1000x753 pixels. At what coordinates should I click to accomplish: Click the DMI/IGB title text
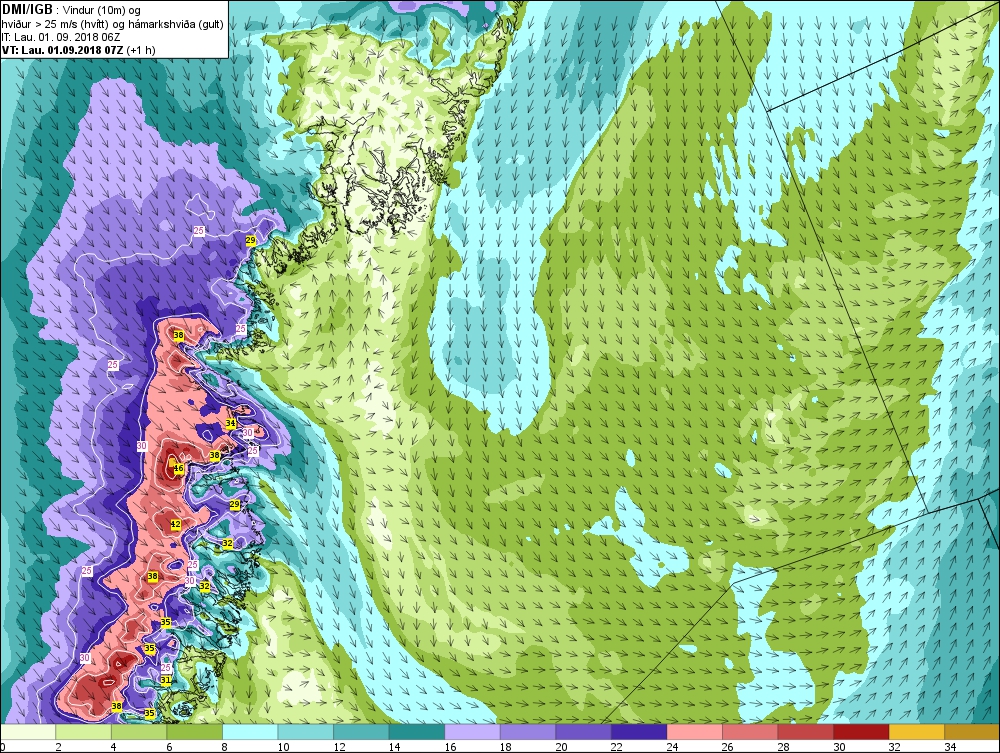(27, 10)
